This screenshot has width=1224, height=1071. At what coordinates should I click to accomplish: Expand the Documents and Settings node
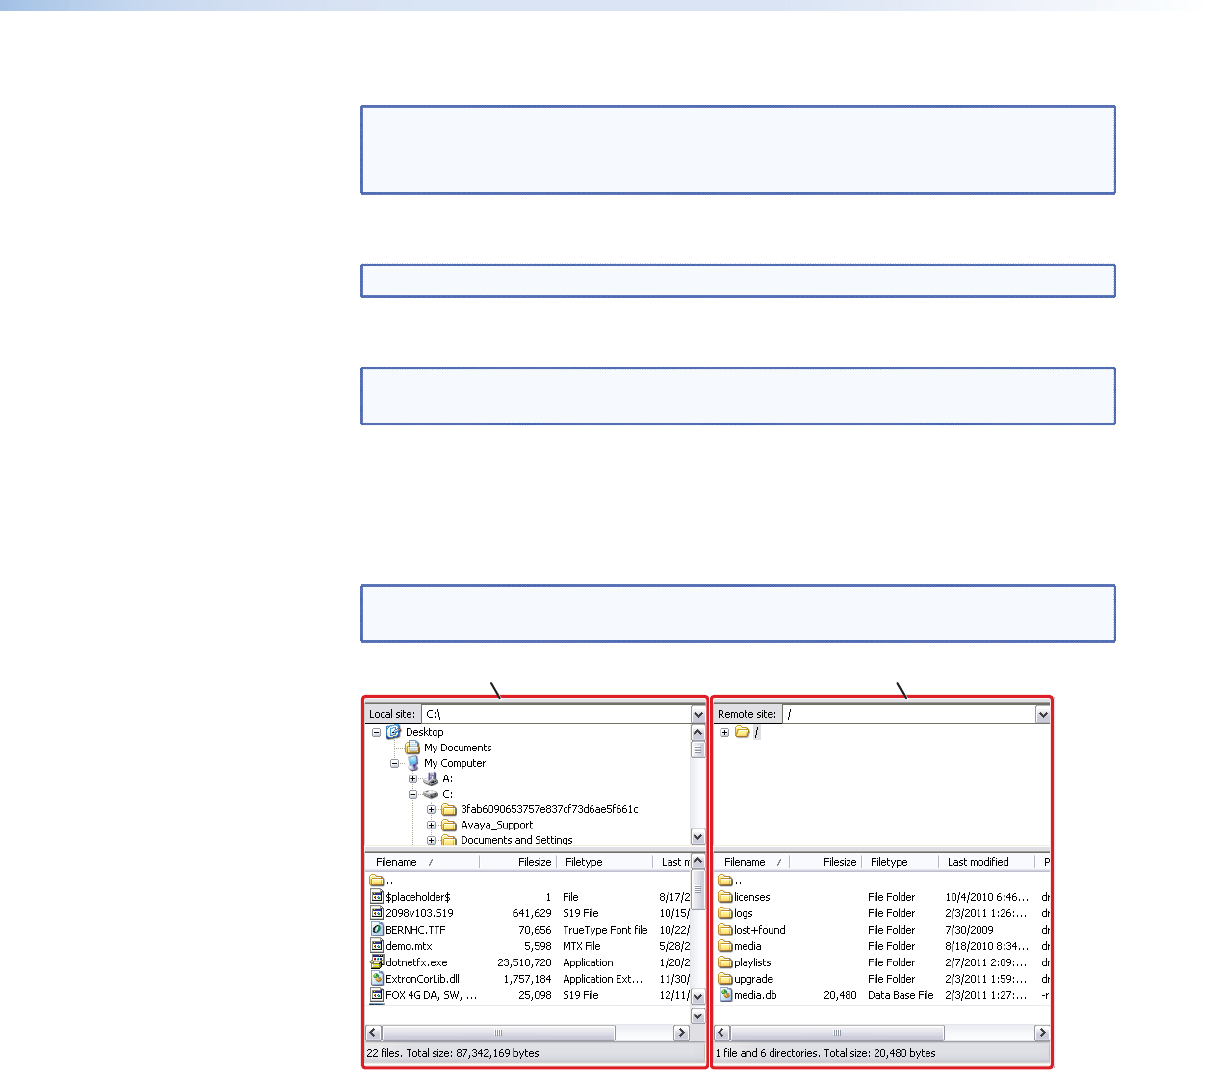tap(431, 840)
